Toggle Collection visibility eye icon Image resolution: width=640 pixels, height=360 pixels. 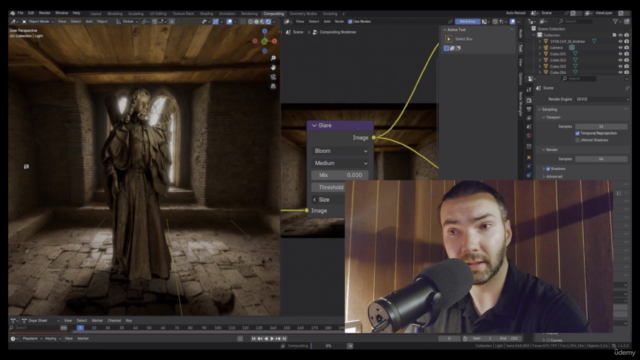[x=620, y=35]
